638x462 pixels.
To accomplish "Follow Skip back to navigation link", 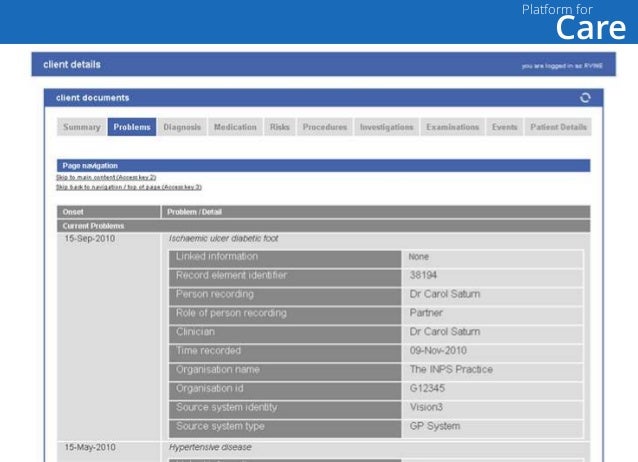I will click(x=129, y=187).
